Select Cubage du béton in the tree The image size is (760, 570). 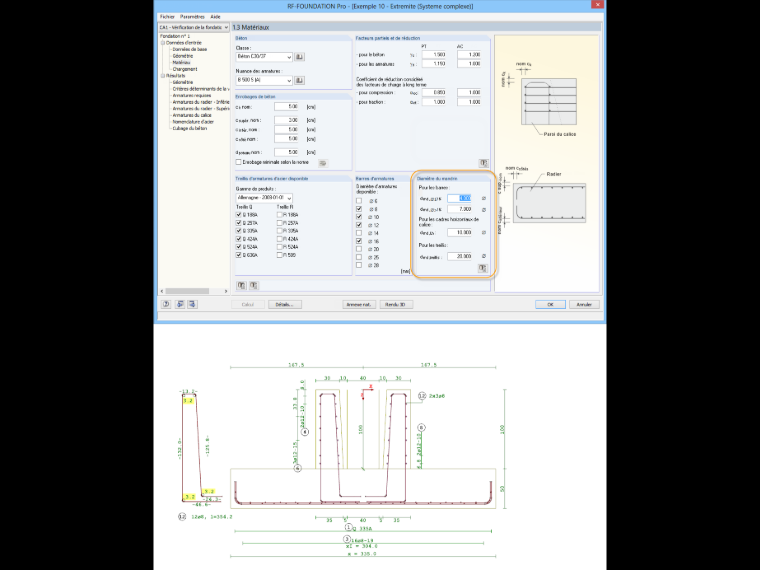(190, 128)
